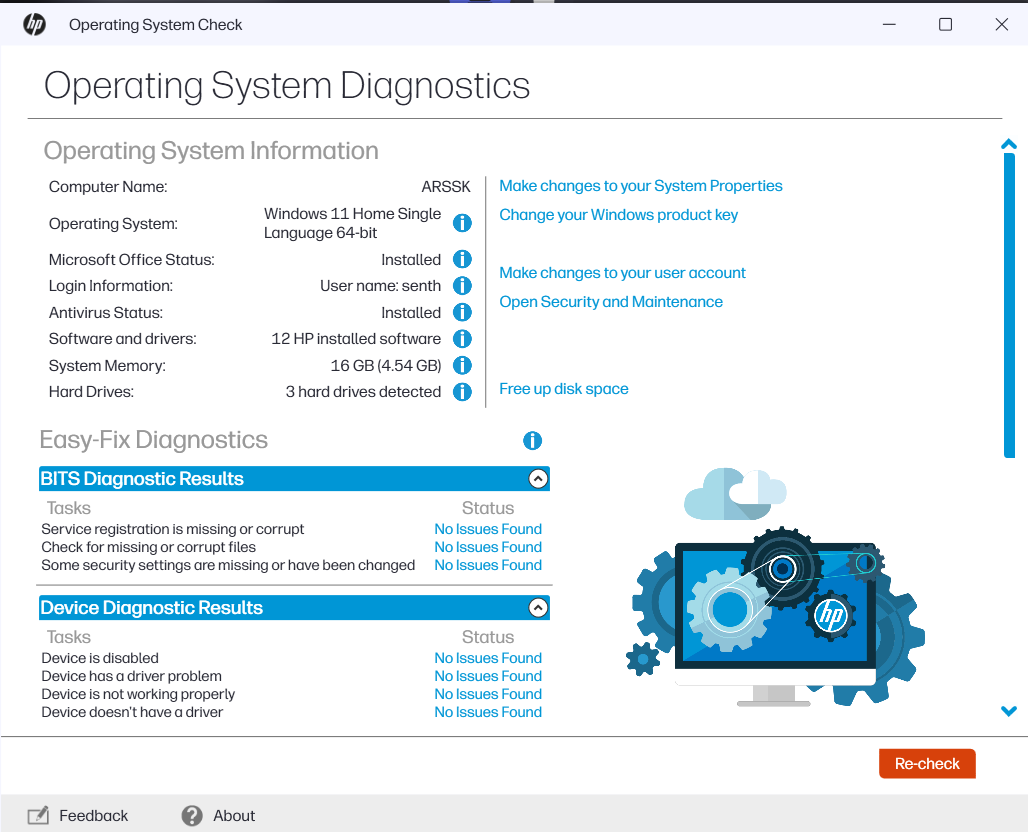Click the HP logo in title bar
Image resolution: width=1028 pixels, height=832 pixels.
[x=34, y=24]
